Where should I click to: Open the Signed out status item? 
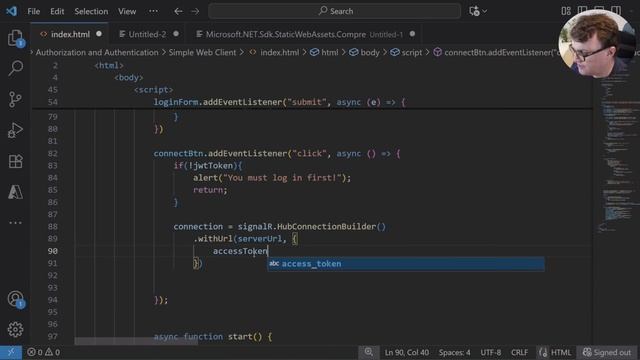point(607,352)
